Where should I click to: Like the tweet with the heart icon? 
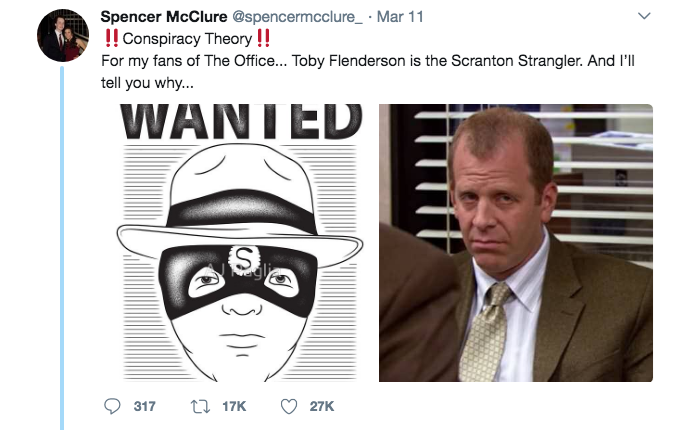click(x=290, y=405)
